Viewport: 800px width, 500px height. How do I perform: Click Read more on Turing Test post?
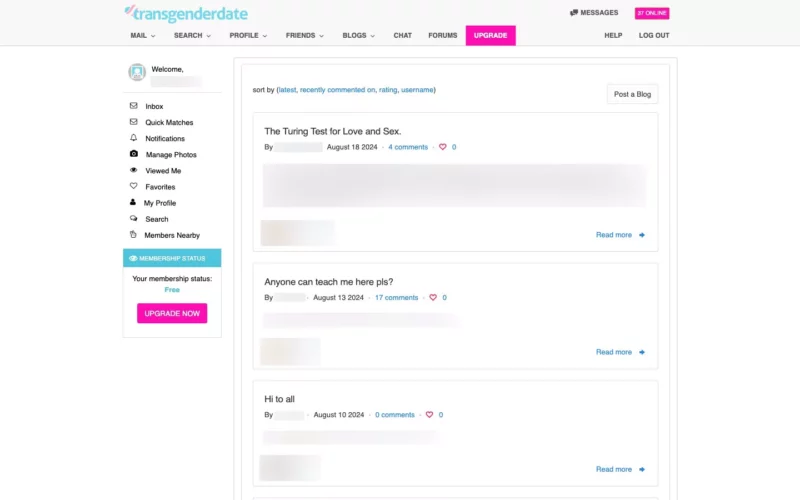pos(614,235)
